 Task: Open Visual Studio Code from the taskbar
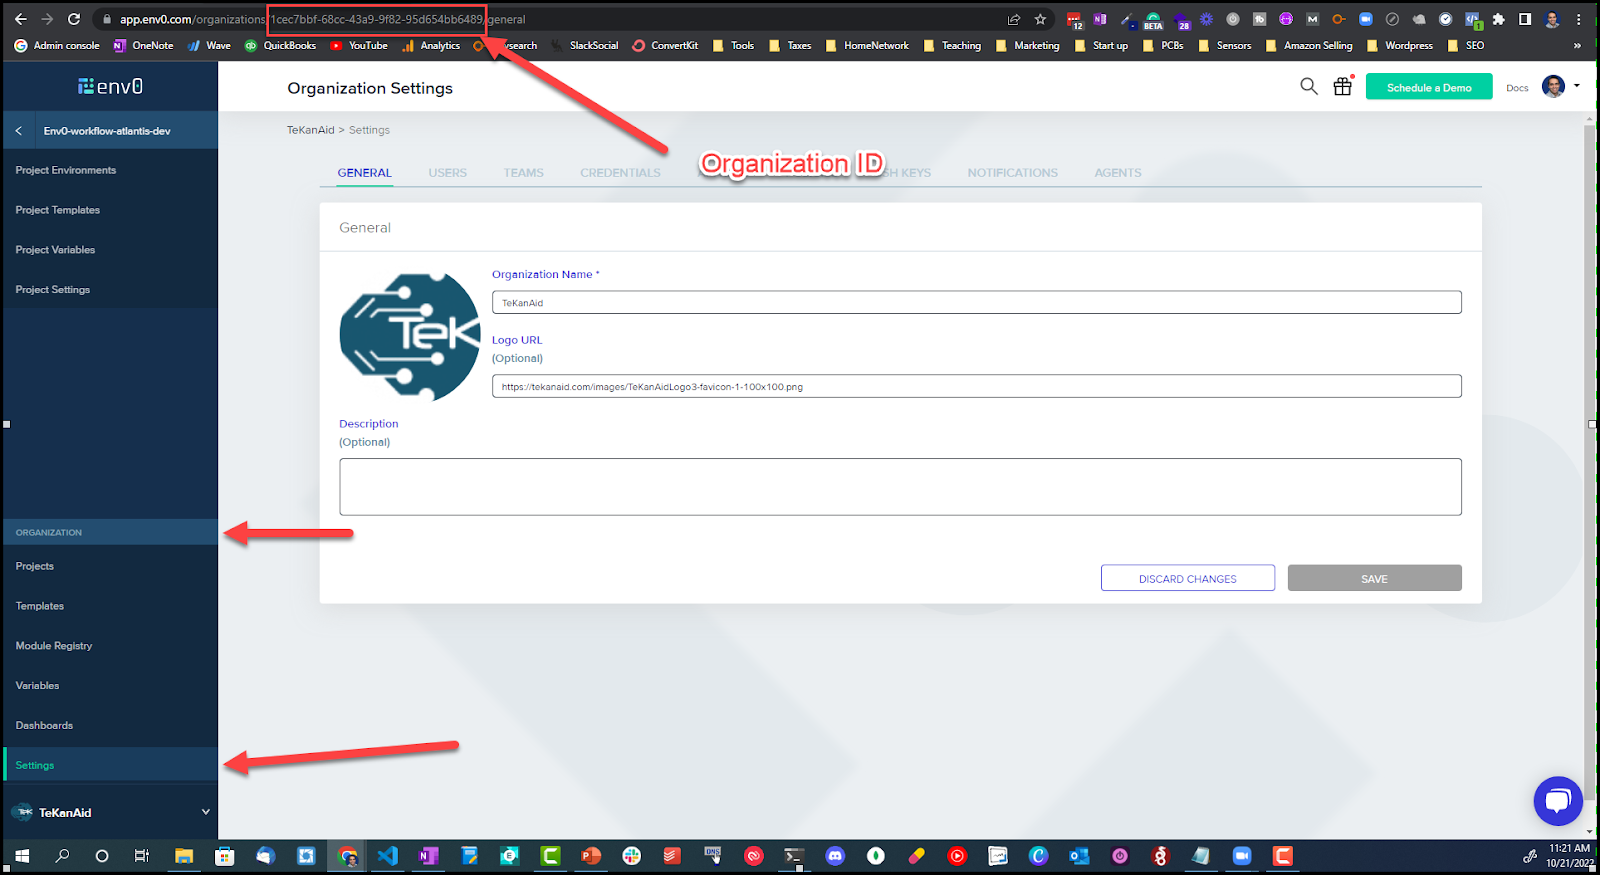(x=388, y=856)
